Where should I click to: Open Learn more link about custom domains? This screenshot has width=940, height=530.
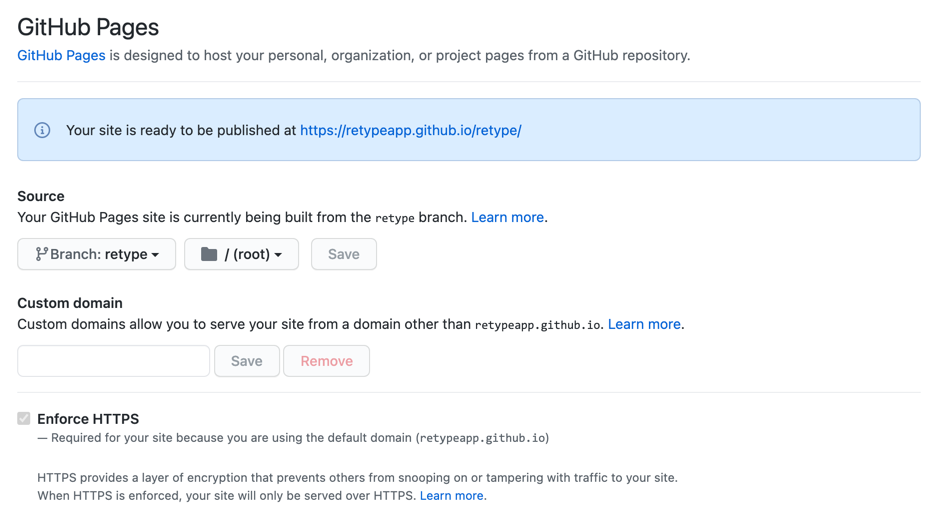(644, 324)
